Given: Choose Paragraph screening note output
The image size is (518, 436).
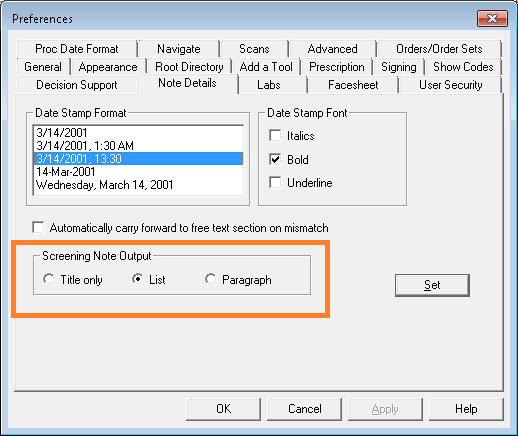Looking at the screenshot, I should coord(210,279).
